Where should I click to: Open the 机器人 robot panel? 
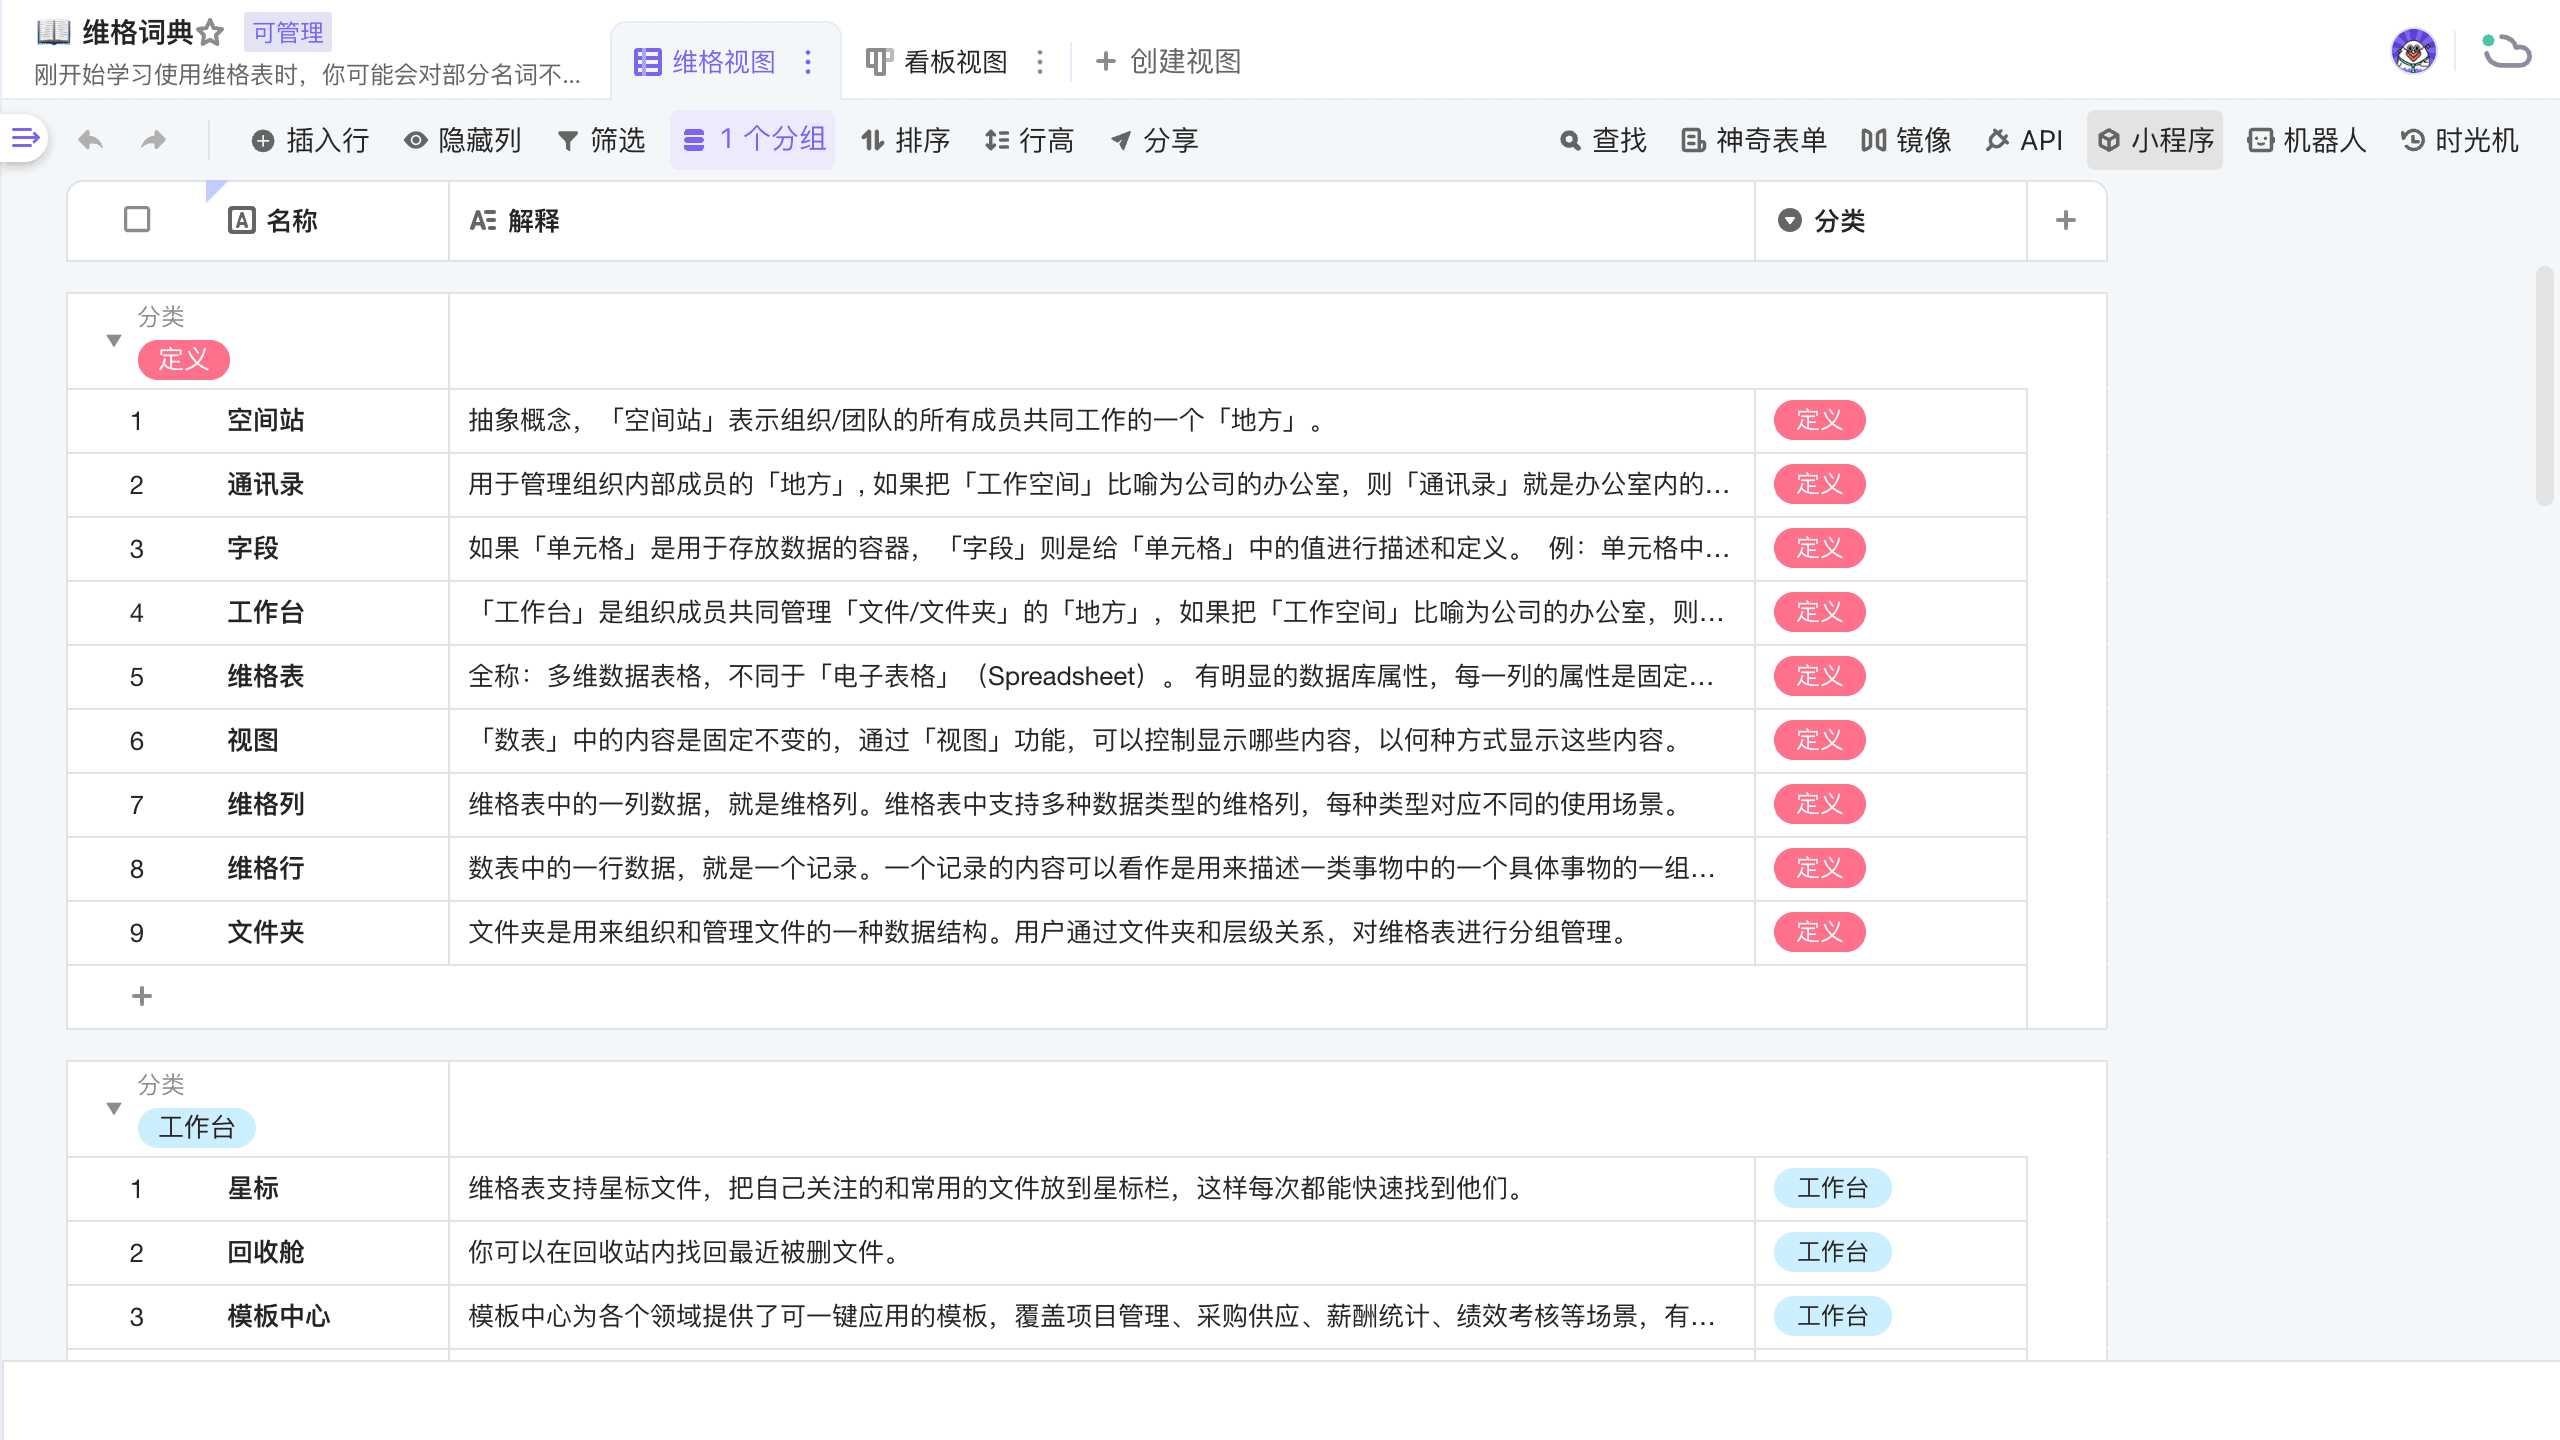tap(2307, 140)
